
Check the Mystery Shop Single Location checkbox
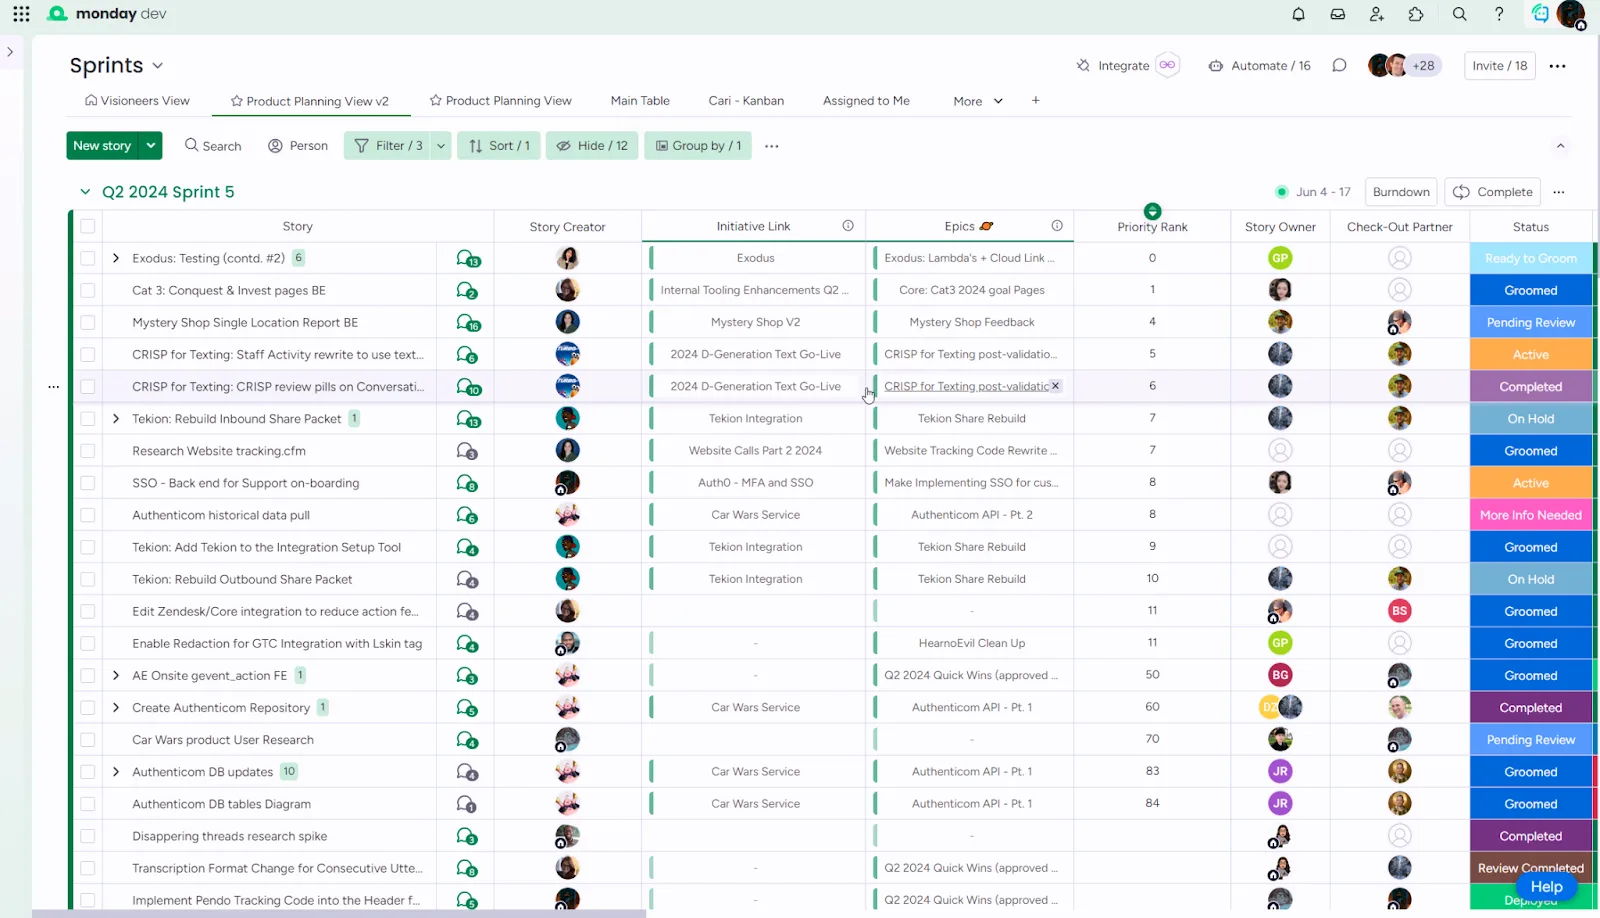coord(88,322)
